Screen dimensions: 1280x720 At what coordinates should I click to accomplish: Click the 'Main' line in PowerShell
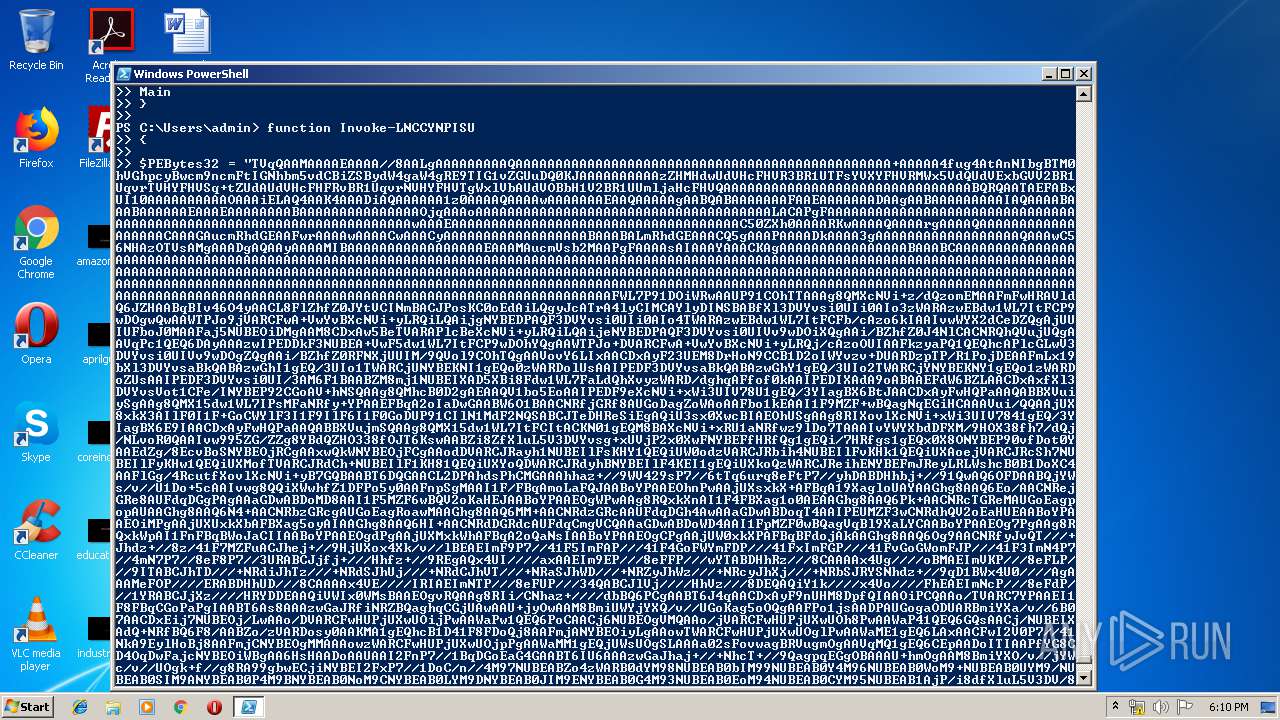pos(155,92)
